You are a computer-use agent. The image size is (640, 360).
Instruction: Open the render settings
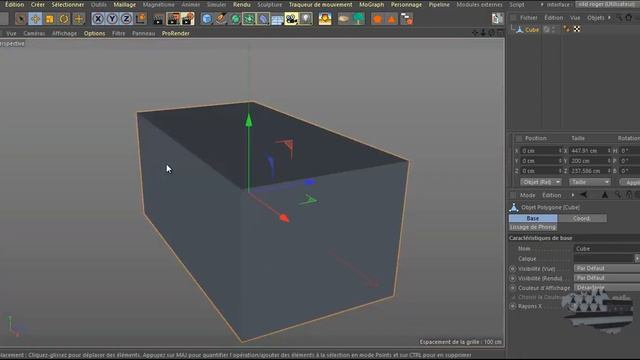(188, 19)
